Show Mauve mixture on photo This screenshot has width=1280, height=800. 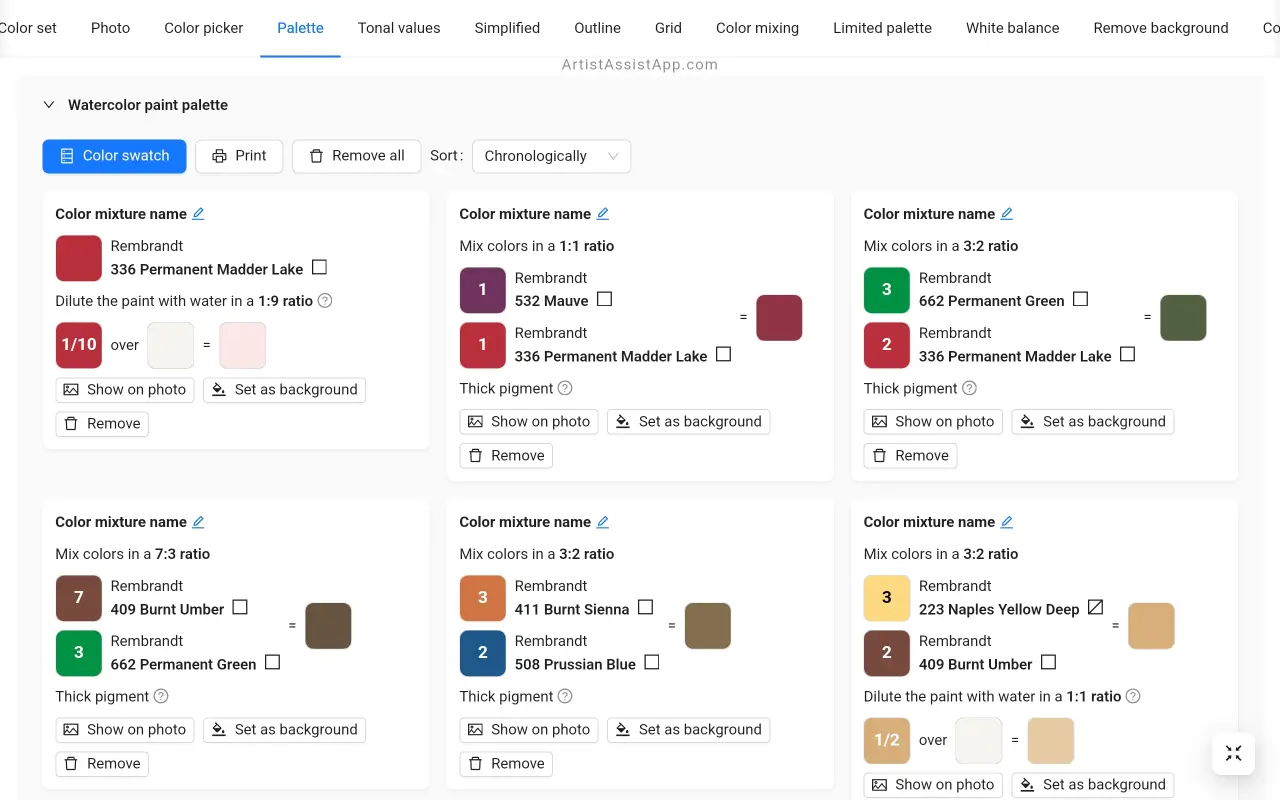(529, 422)
